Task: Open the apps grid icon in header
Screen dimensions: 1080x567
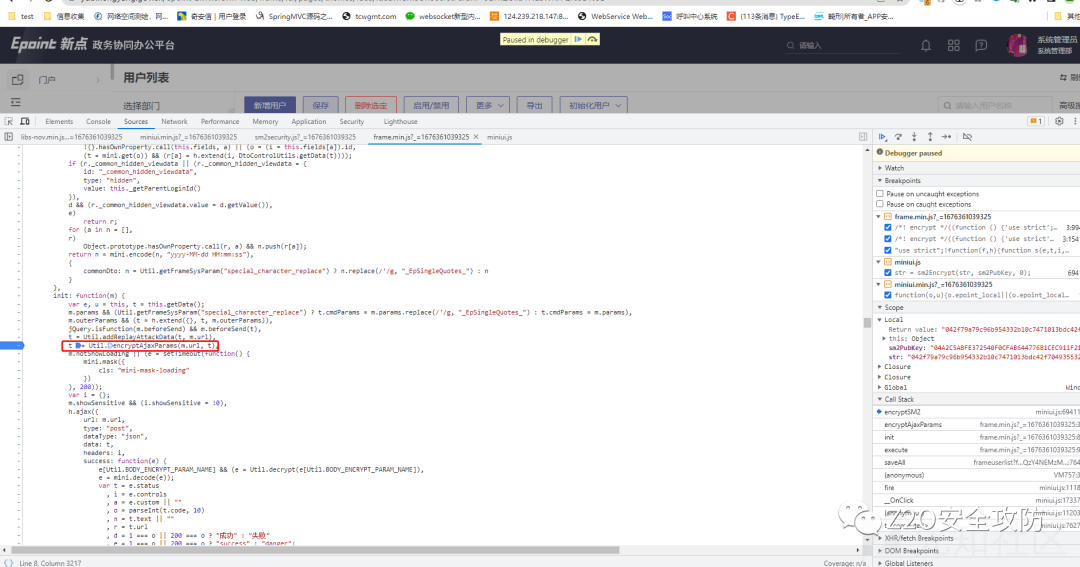Action: [x=953, y=45]
